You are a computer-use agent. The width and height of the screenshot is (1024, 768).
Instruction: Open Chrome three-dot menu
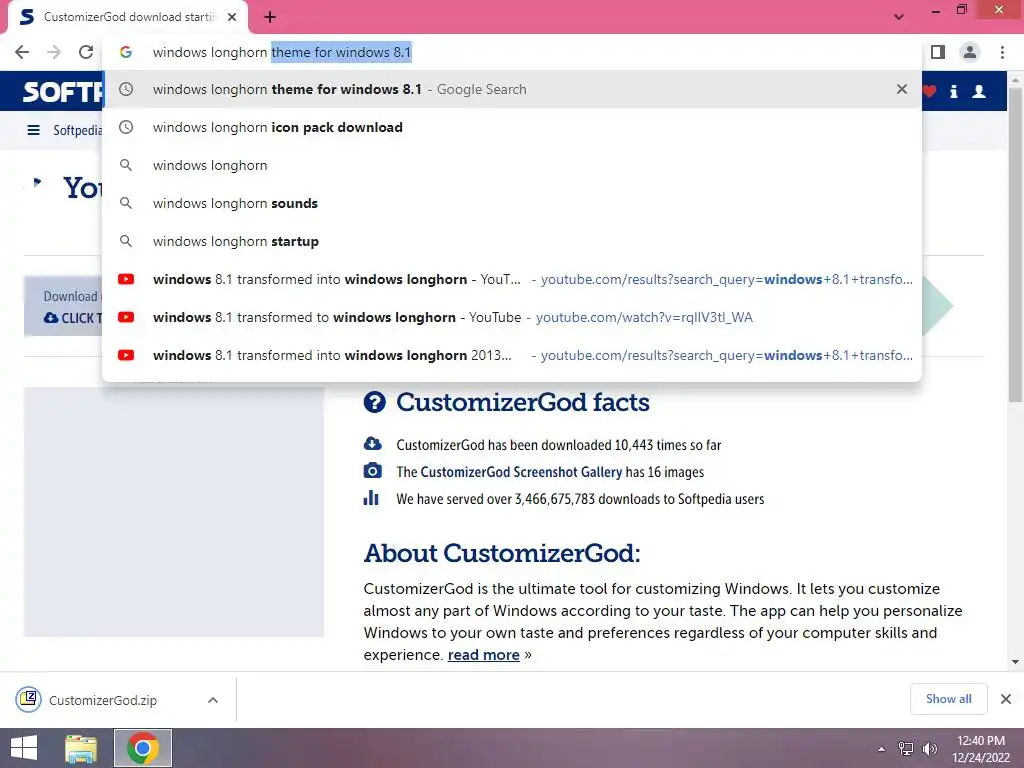click(x=1002, y=52)
